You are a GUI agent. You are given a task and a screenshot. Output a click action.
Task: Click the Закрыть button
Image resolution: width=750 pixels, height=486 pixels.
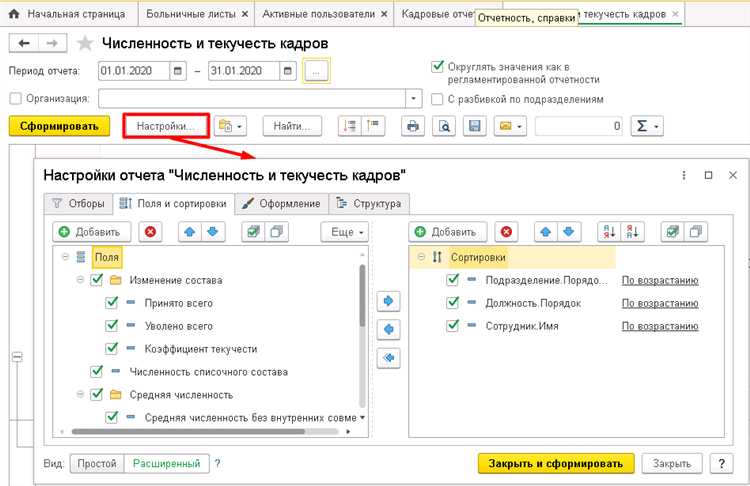(x=672, y=464)
